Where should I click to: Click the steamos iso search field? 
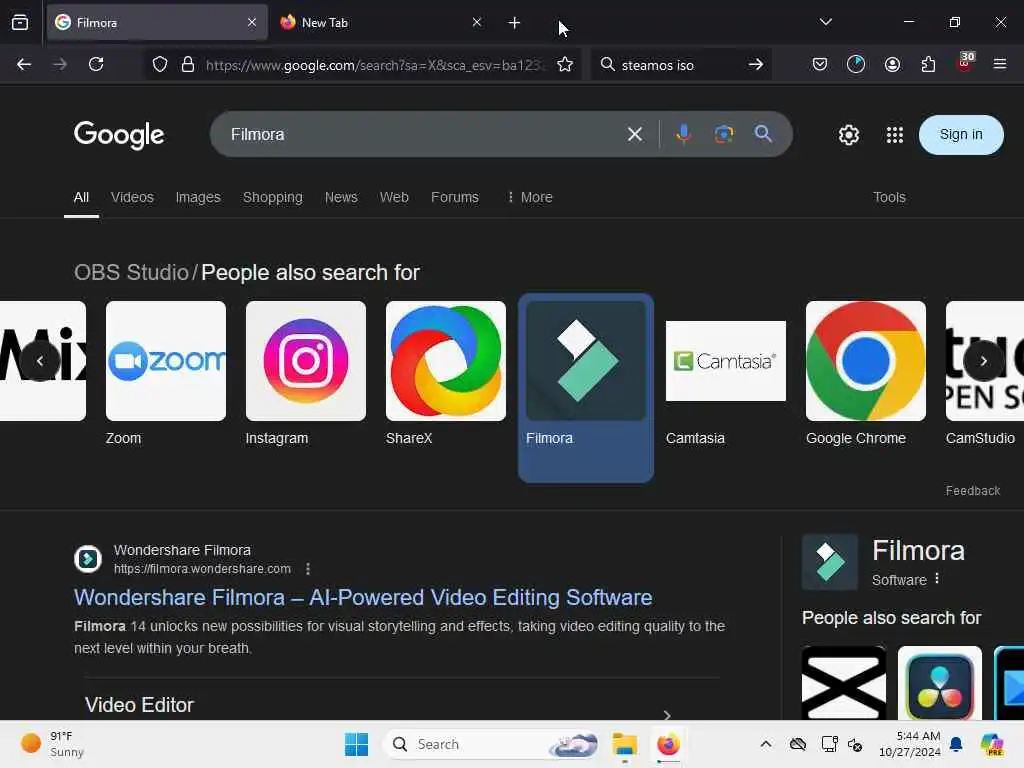point(679,65)
